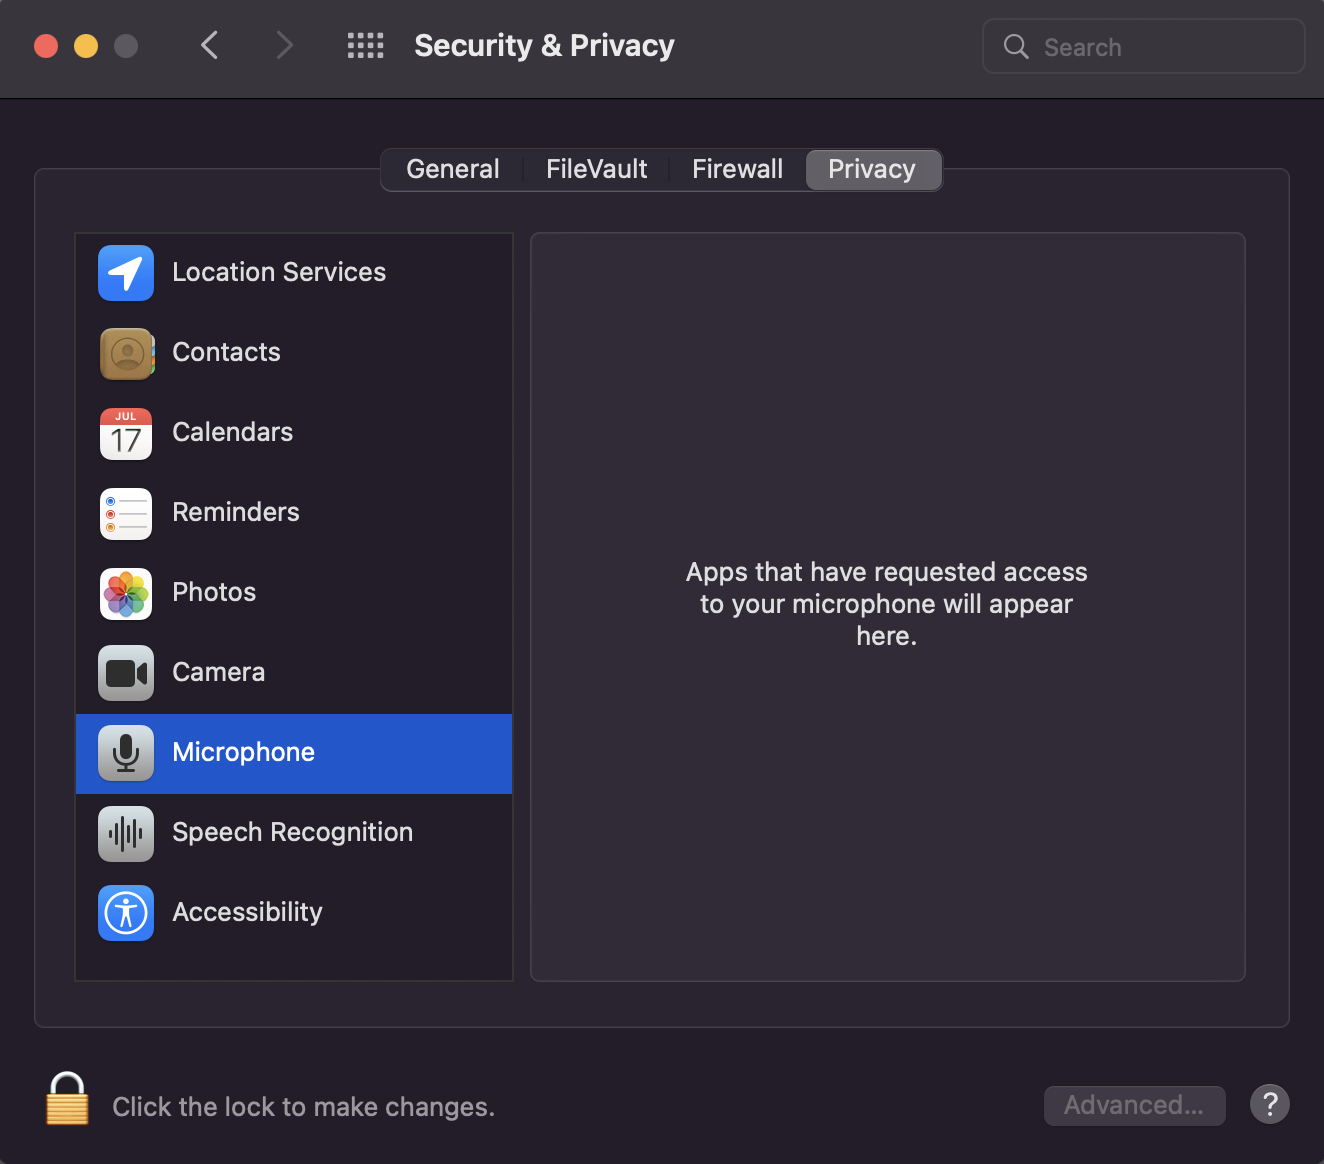This screenshot has height=1164, width=1324.
Task: Click the Reminders list icon
Action: coord(126,513)
